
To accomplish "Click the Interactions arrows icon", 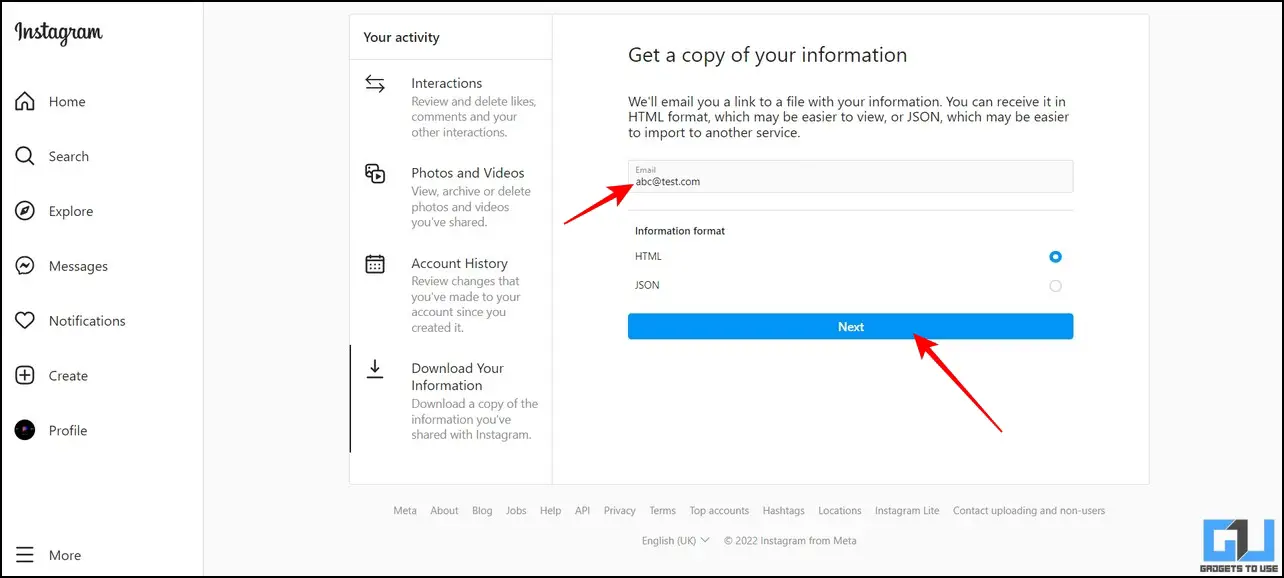I will tap(375, 84).
